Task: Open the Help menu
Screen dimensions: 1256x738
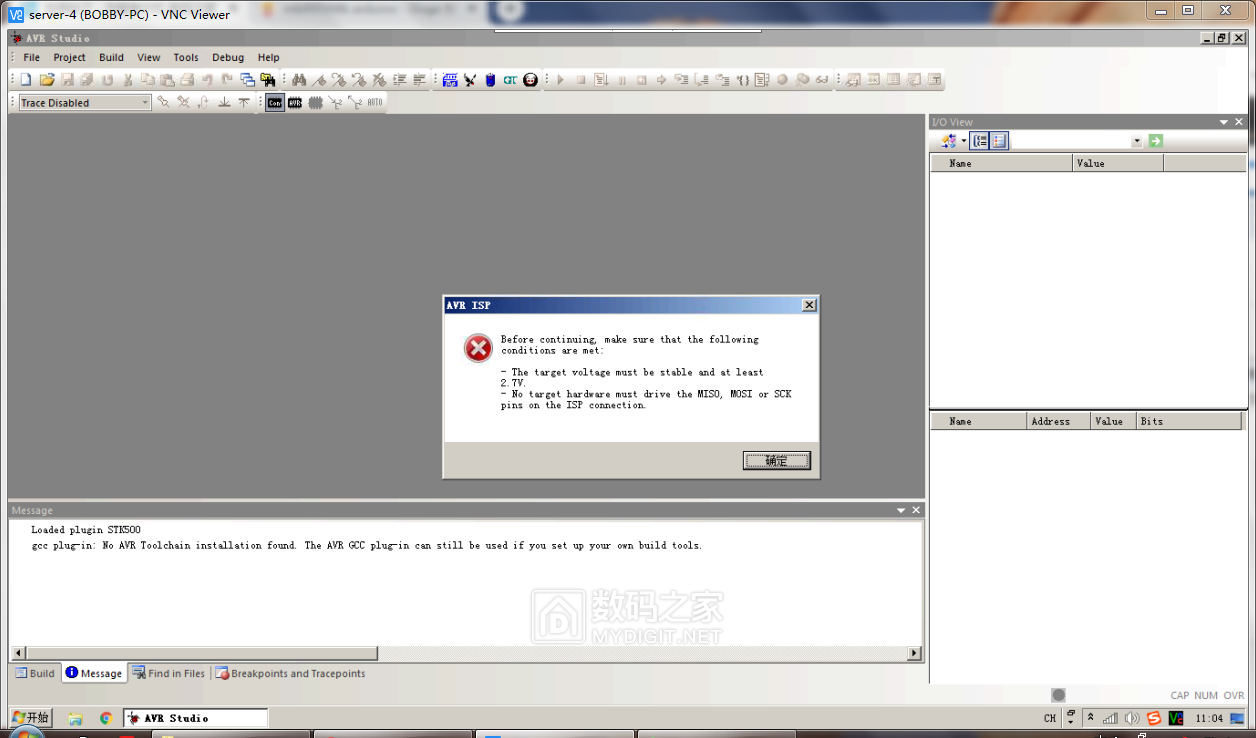Action: pos(269,57)
